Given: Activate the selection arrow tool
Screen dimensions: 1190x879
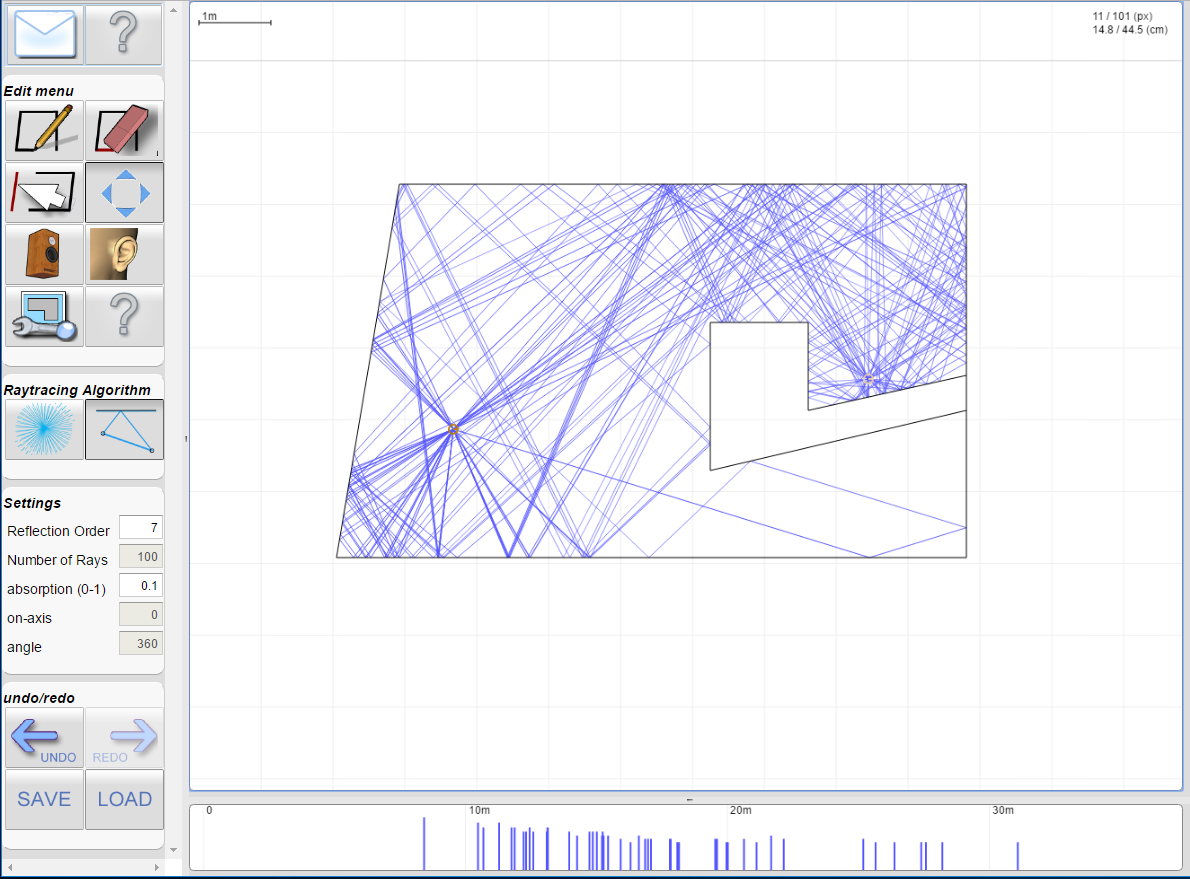Looking at the screenshot, I should point(44,192).
